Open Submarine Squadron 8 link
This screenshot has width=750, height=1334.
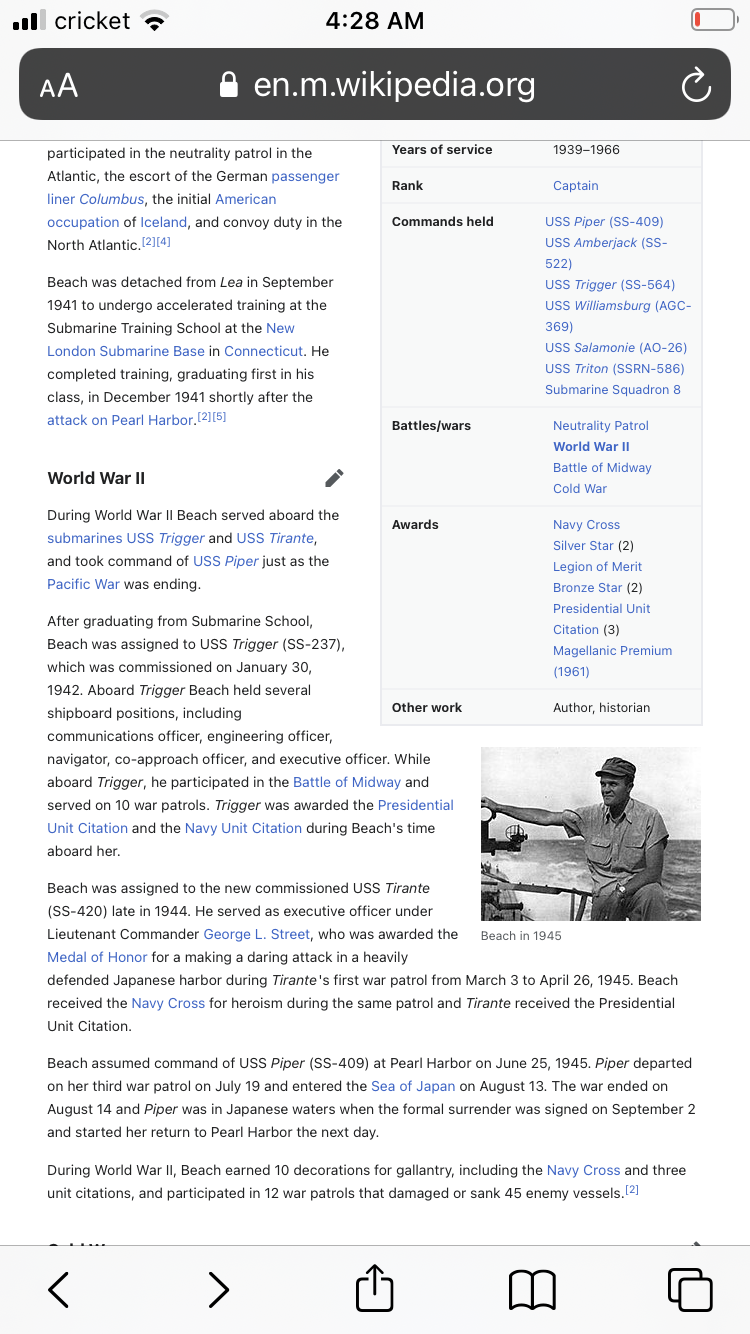613,390
